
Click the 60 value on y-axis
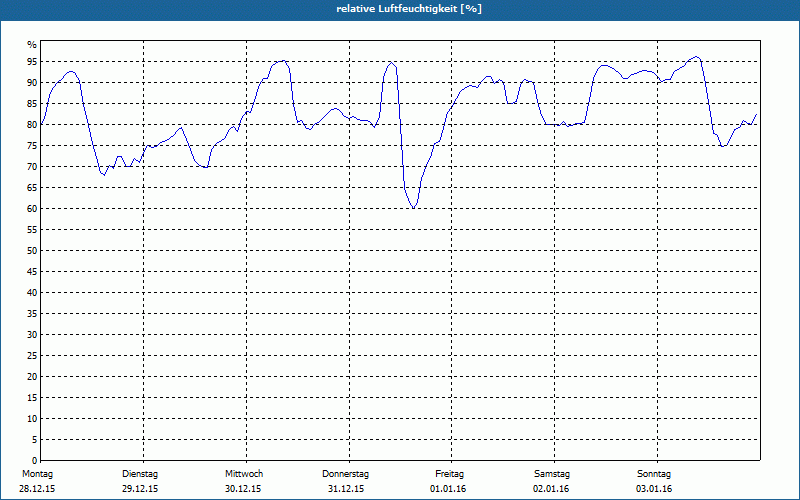pyautogui.click(x=32, y=209)
